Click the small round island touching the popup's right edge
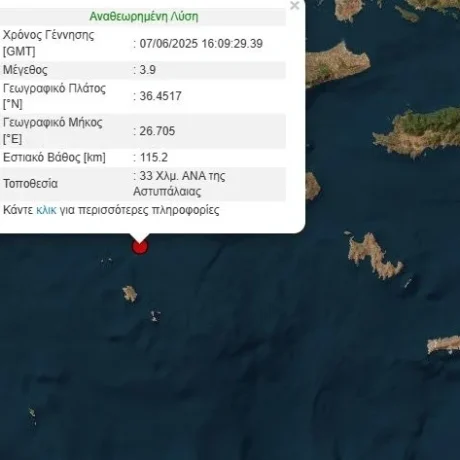 [x=313, y=186]
